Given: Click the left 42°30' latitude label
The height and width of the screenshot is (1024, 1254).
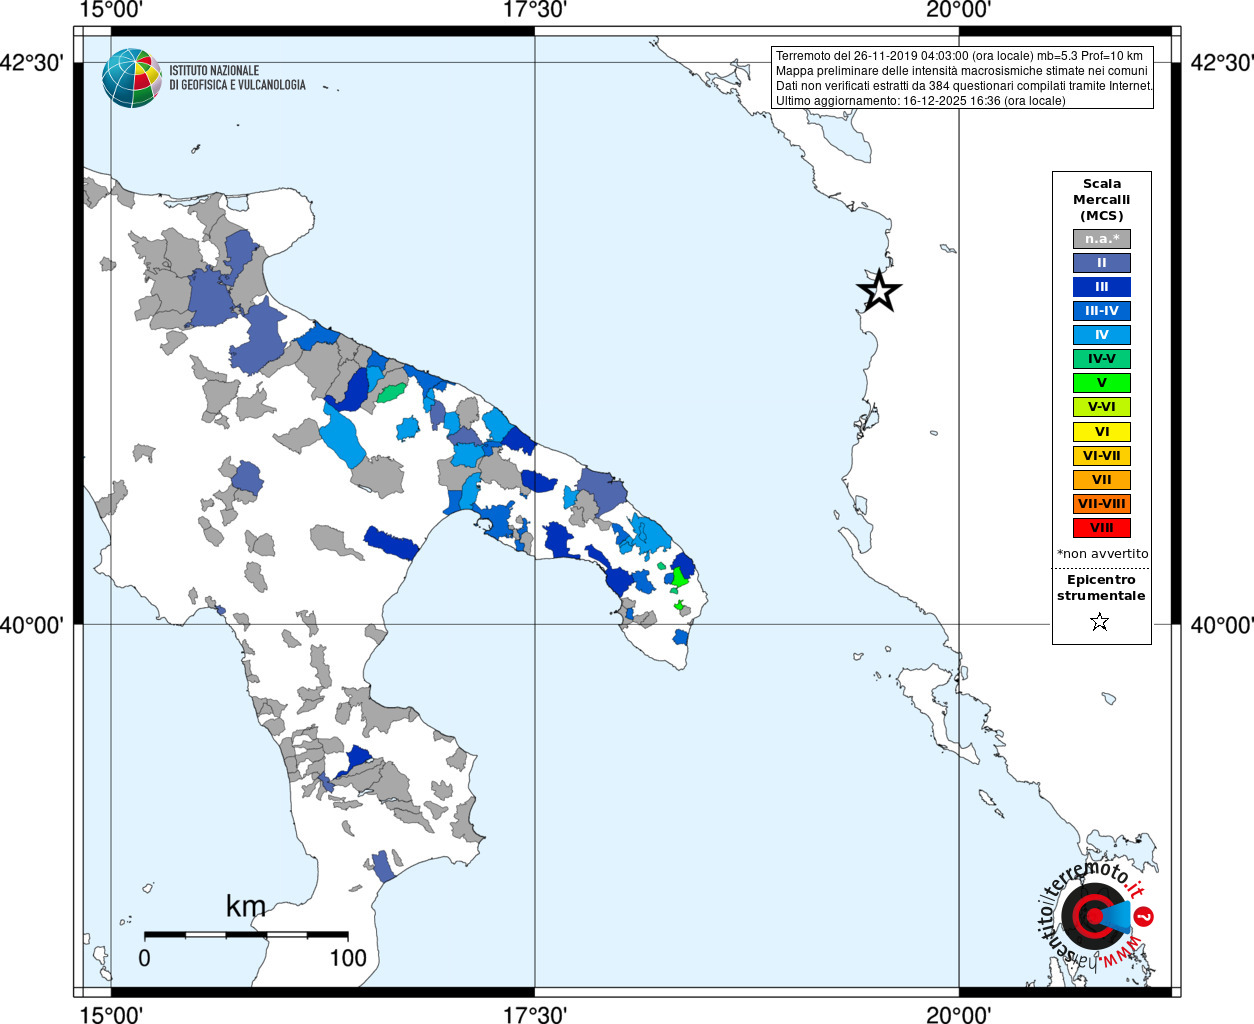Looking at the screenshot, I should coord(33,63).
